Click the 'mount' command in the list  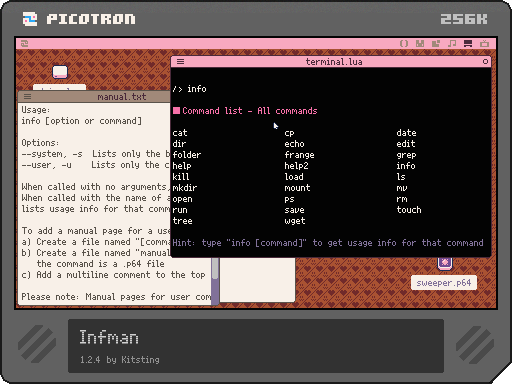click(297, 188)
